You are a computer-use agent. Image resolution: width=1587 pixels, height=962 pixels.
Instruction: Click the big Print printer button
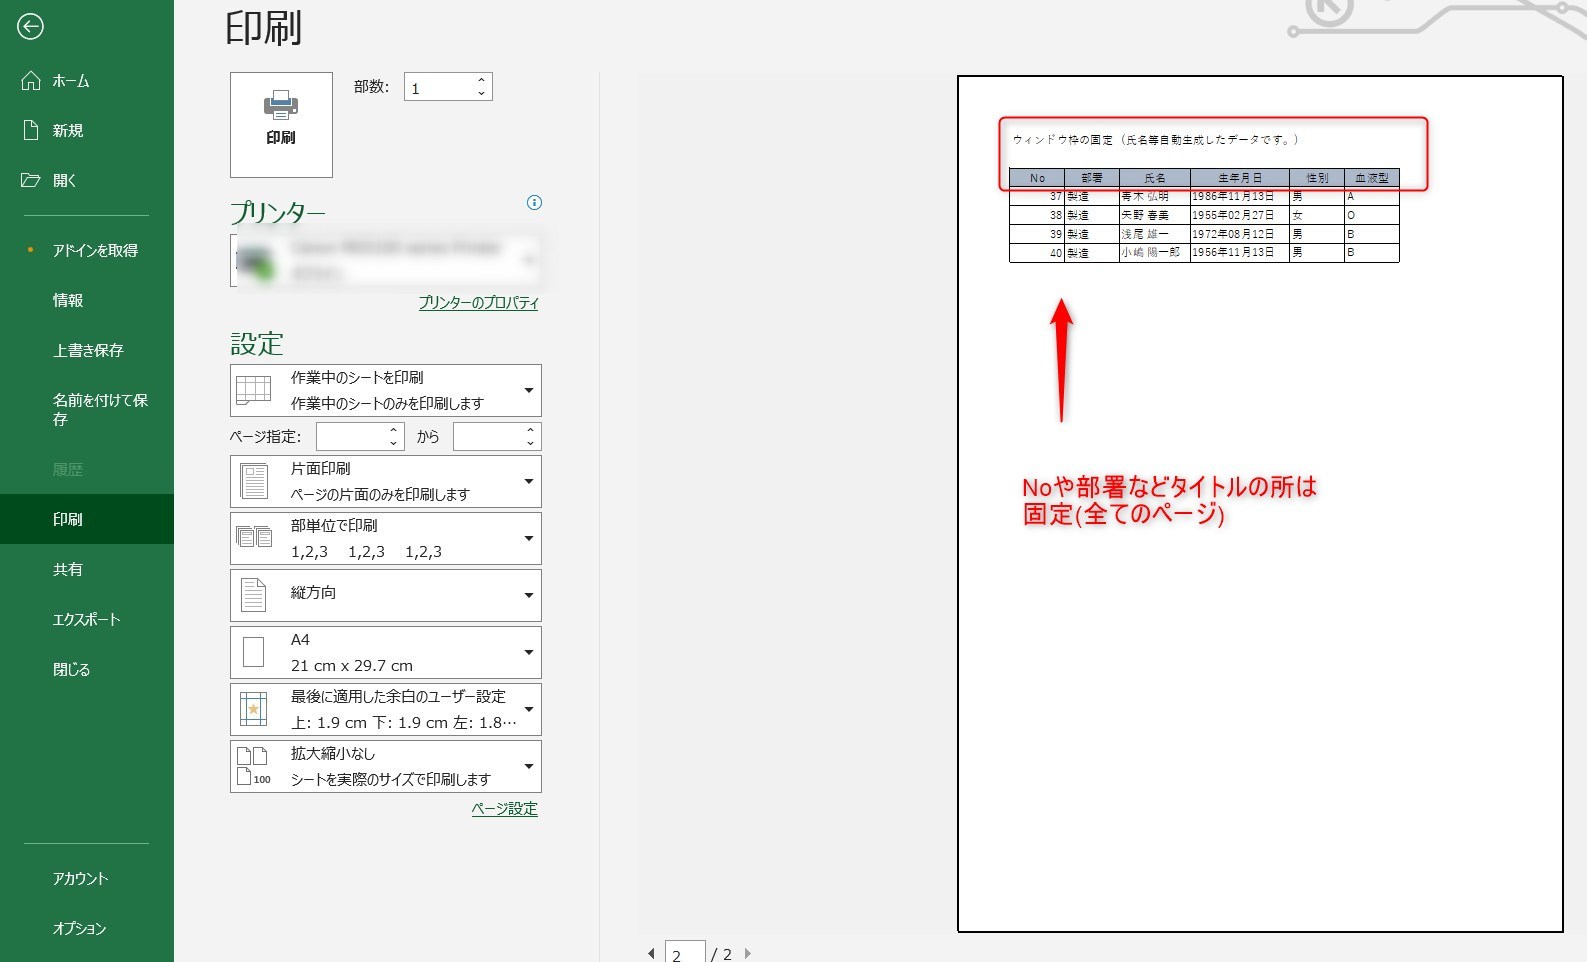click(281, 124)
